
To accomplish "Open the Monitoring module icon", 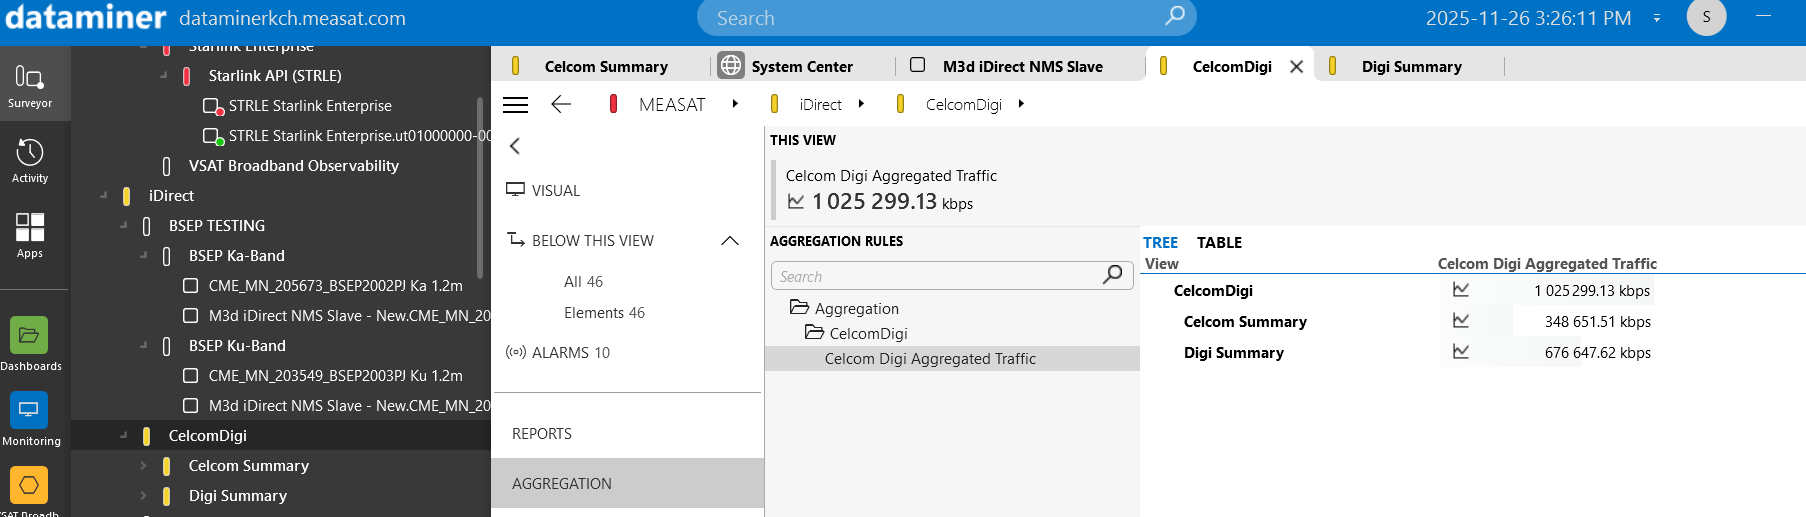I will tap(30, 417).
